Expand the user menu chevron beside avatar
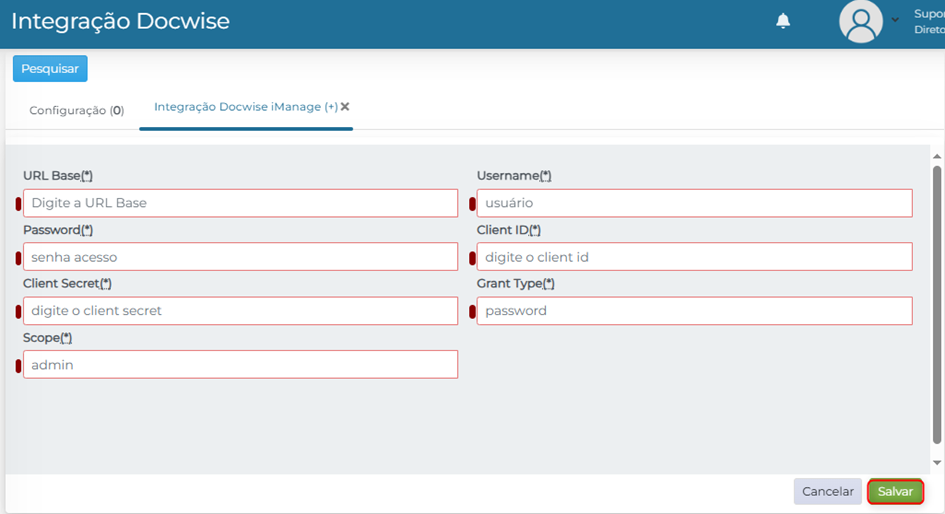 (896, 20)
